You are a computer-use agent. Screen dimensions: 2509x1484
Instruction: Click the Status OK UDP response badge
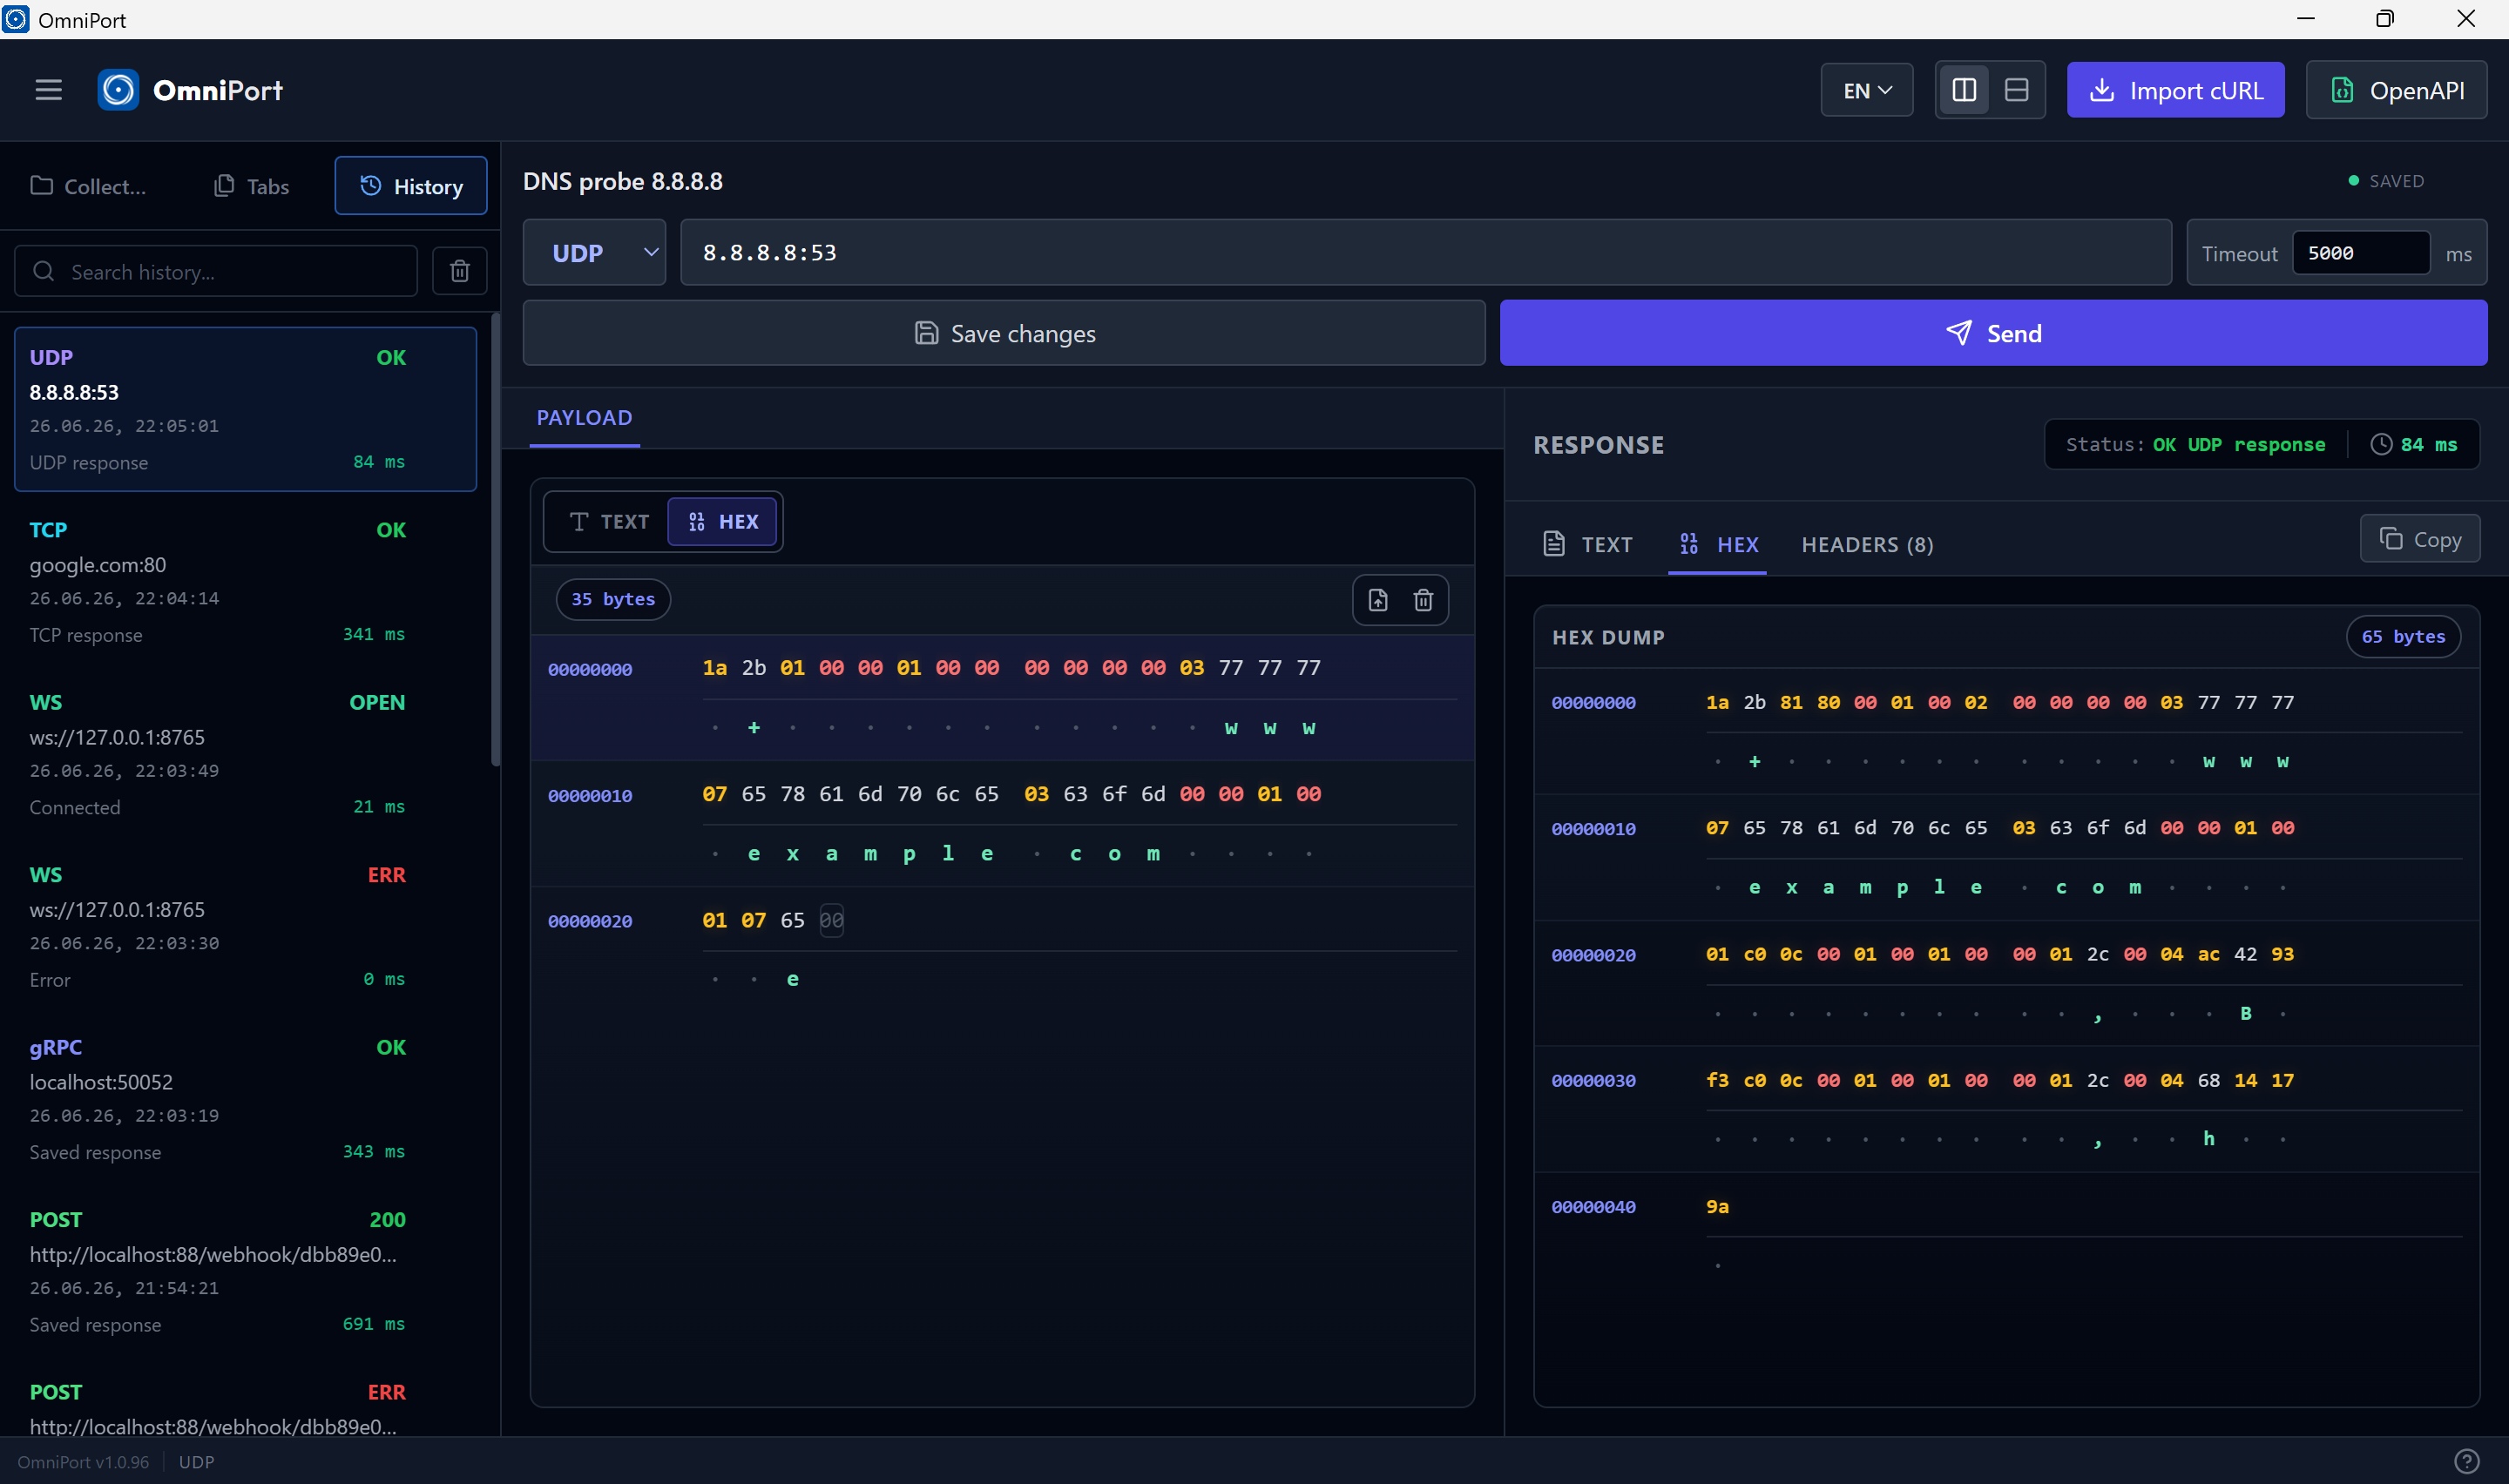point(2196,445)
